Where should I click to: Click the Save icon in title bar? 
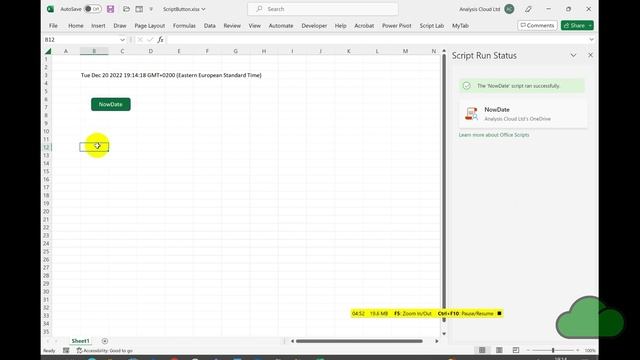[110, 9]
